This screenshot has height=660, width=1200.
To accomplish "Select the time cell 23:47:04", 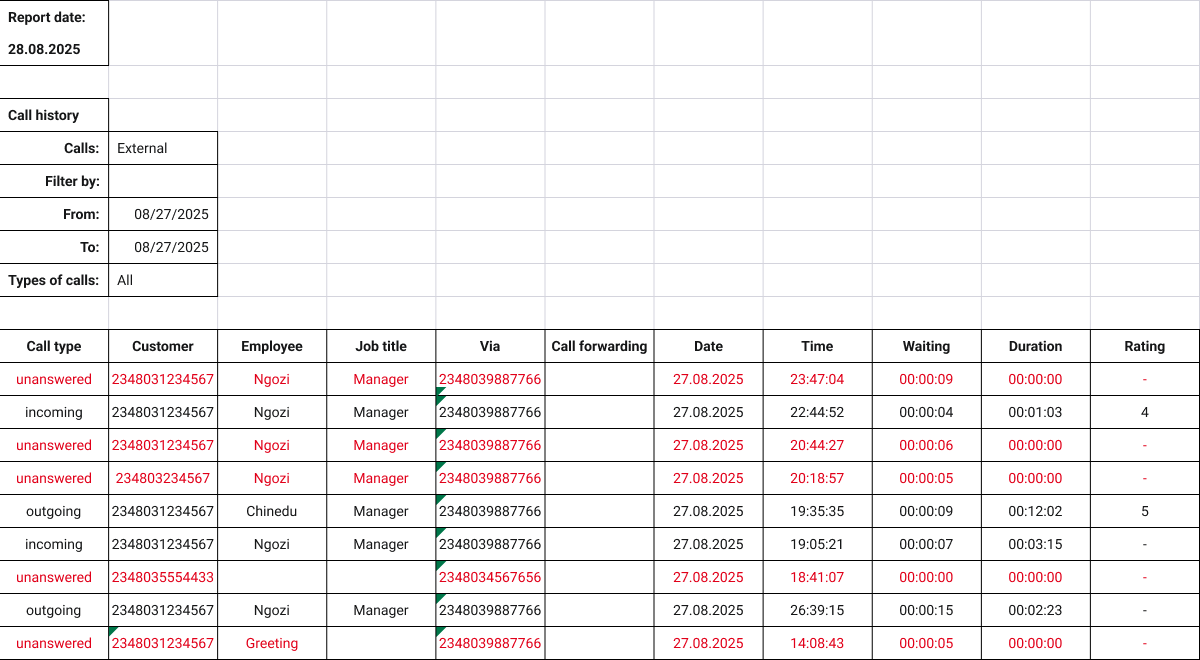I will 817,379.
